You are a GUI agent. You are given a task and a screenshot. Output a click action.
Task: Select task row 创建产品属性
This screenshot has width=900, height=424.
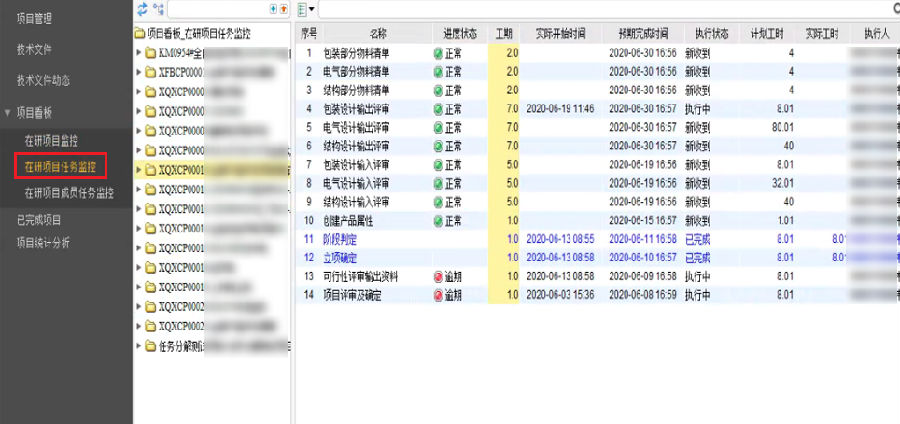598,221
